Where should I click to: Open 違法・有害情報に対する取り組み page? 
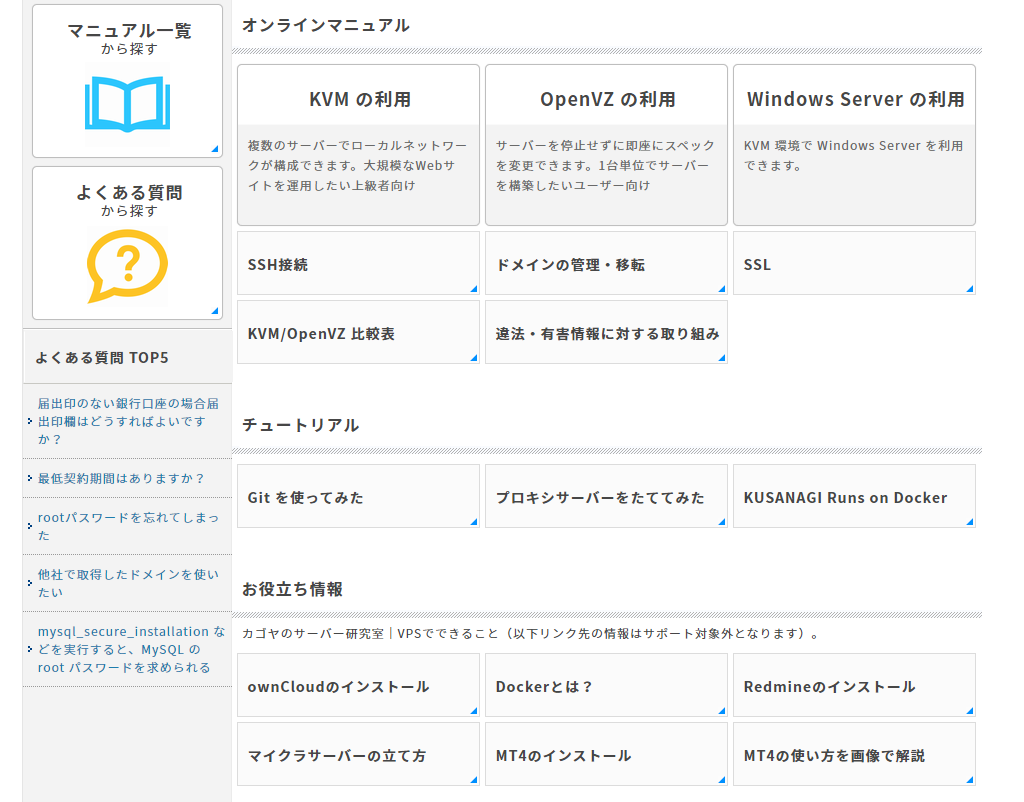tap(606, 334)
